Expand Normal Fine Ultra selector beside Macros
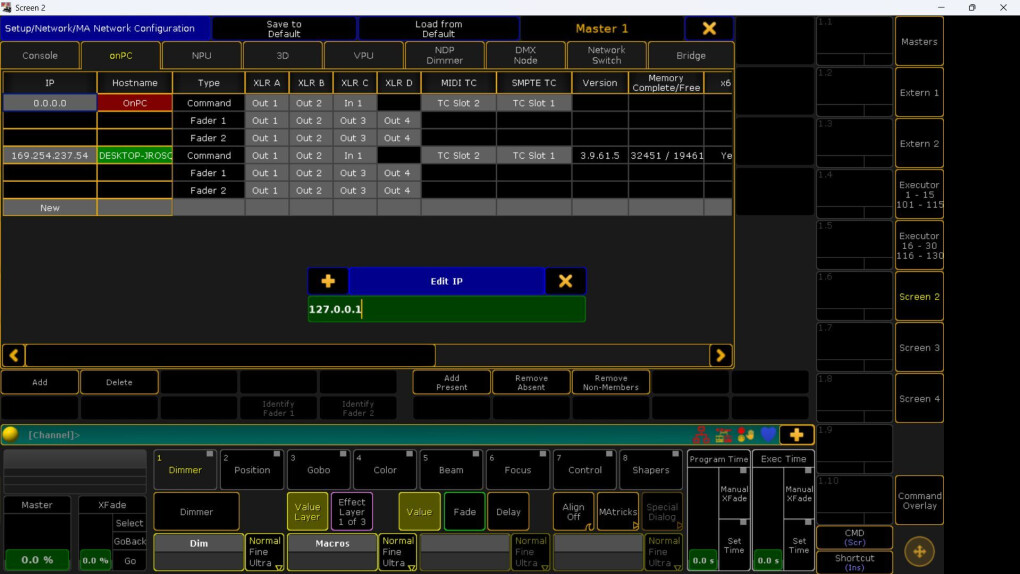 tap(397, 552)
